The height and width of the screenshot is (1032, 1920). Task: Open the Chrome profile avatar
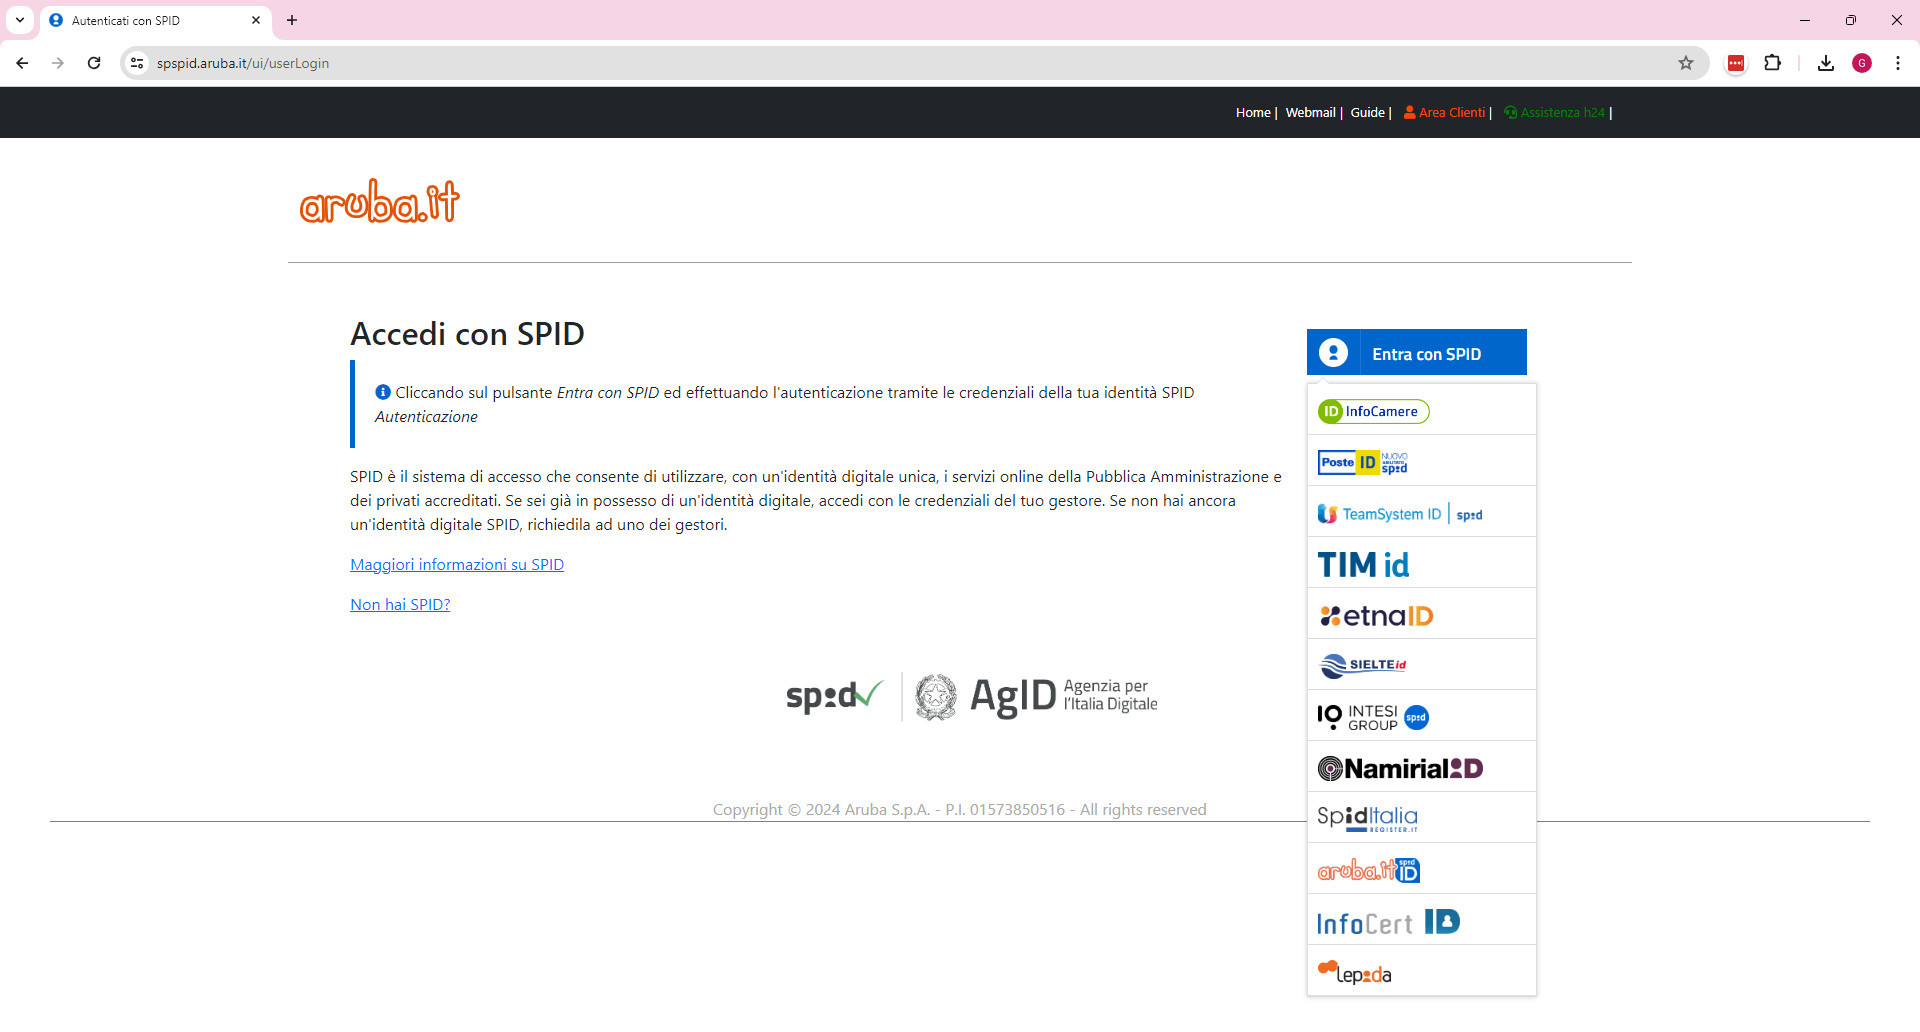(x=1862, y=63)
